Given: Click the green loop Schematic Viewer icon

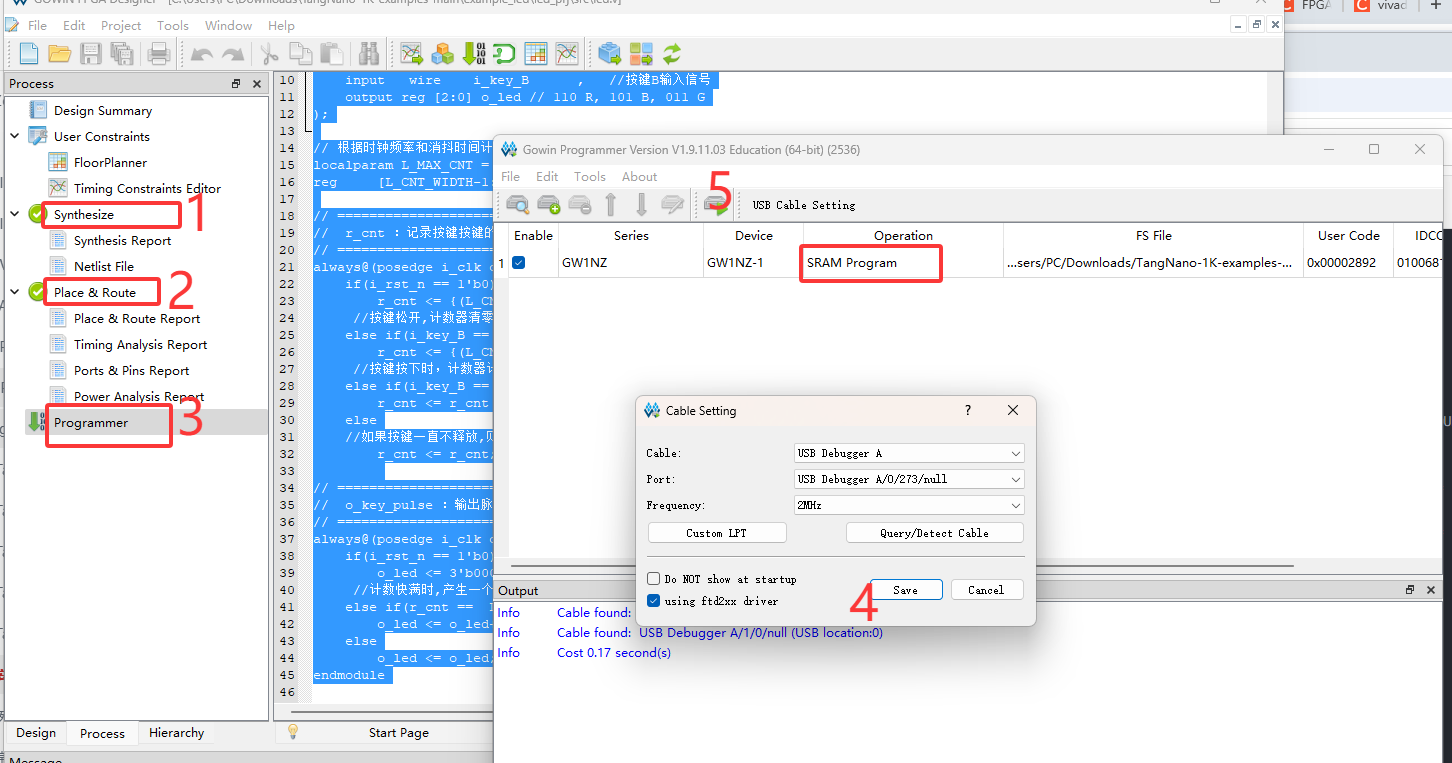Looking at the screenshot, I should tap(504, 53).
